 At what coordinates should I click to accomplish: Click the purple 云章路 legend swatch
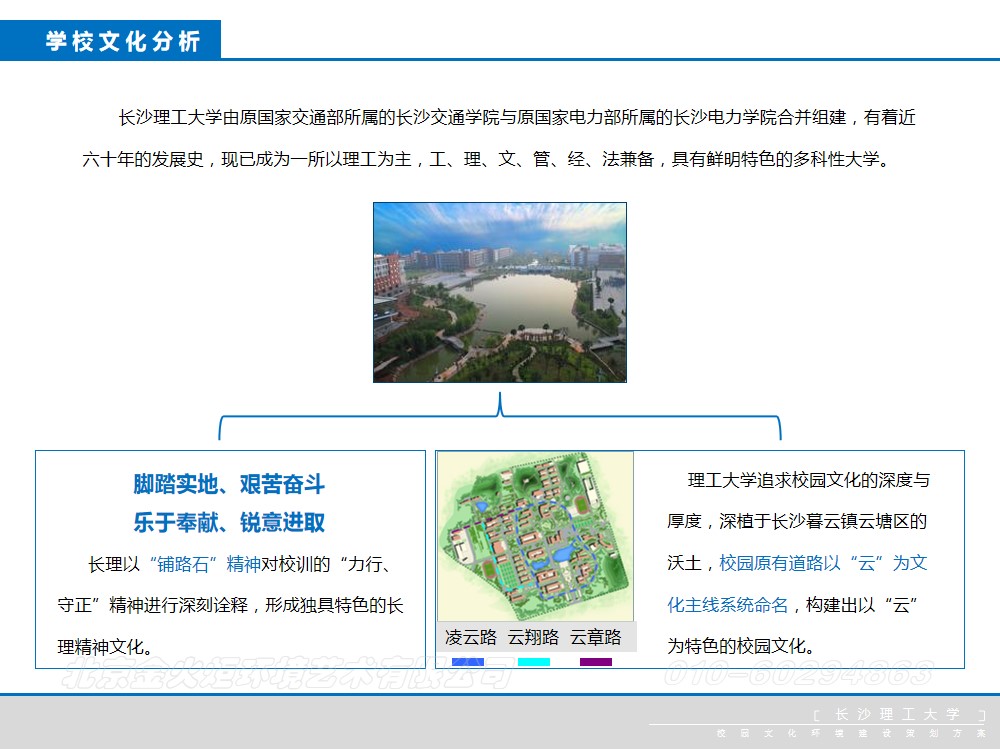(x=596, y=662)
